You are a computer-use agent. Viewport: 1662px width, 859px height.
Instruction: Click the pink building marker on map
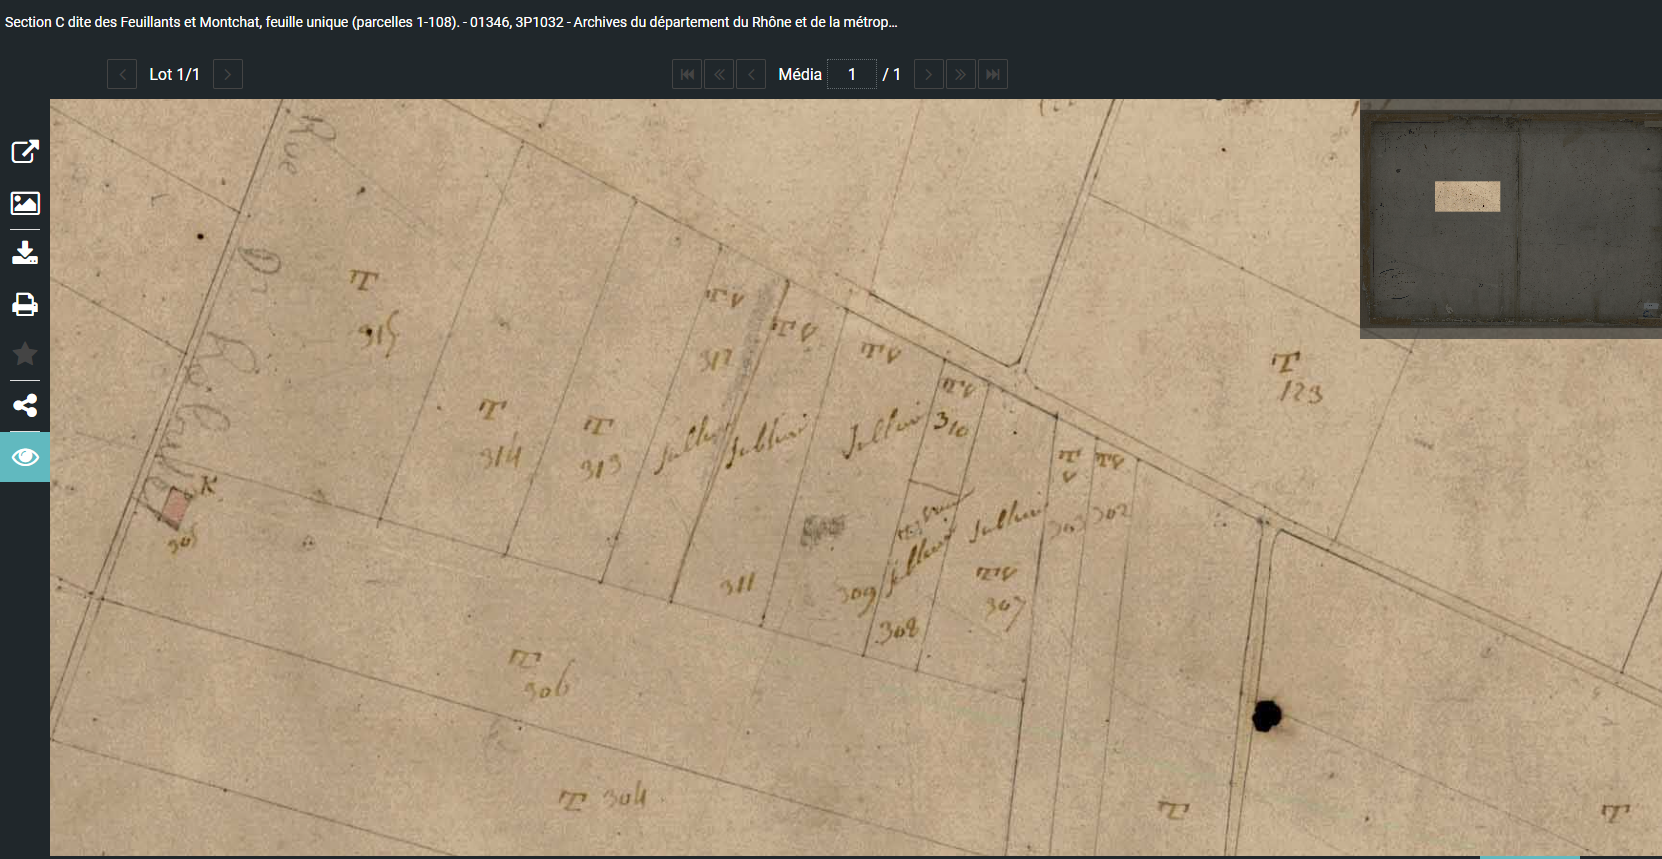click(x=176, y=507)
